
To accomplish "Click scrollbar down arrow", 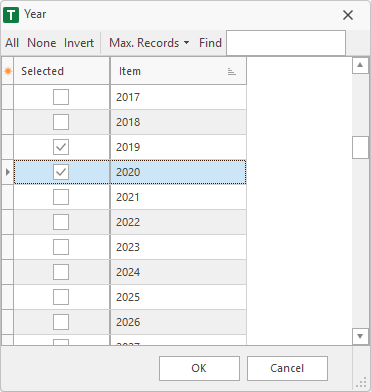I will (360, 336).
